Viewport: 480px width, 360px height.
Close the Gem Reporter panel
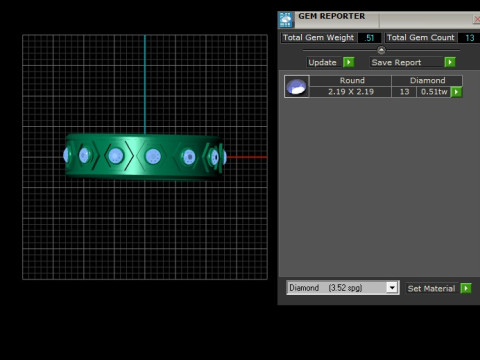477,19
